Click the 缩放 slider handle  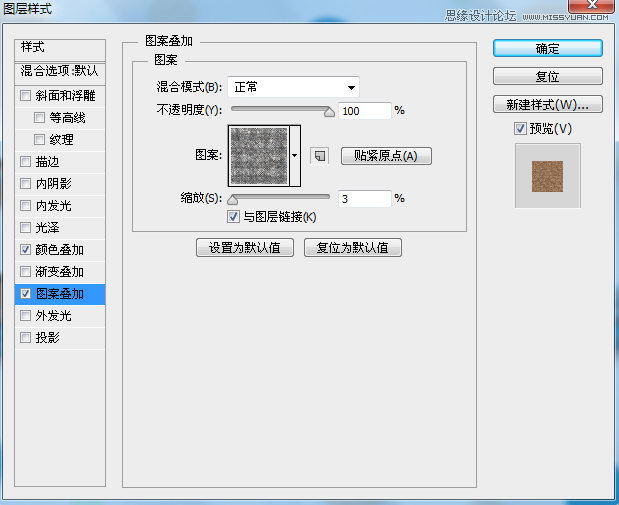(x=233, y=200)
